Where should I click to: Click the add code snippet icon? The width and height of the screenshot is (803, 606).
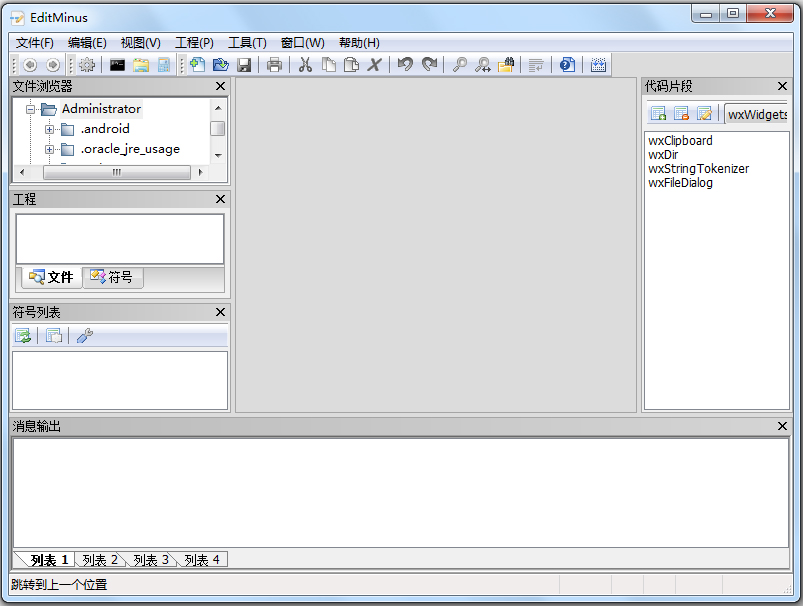click(658, 114)
